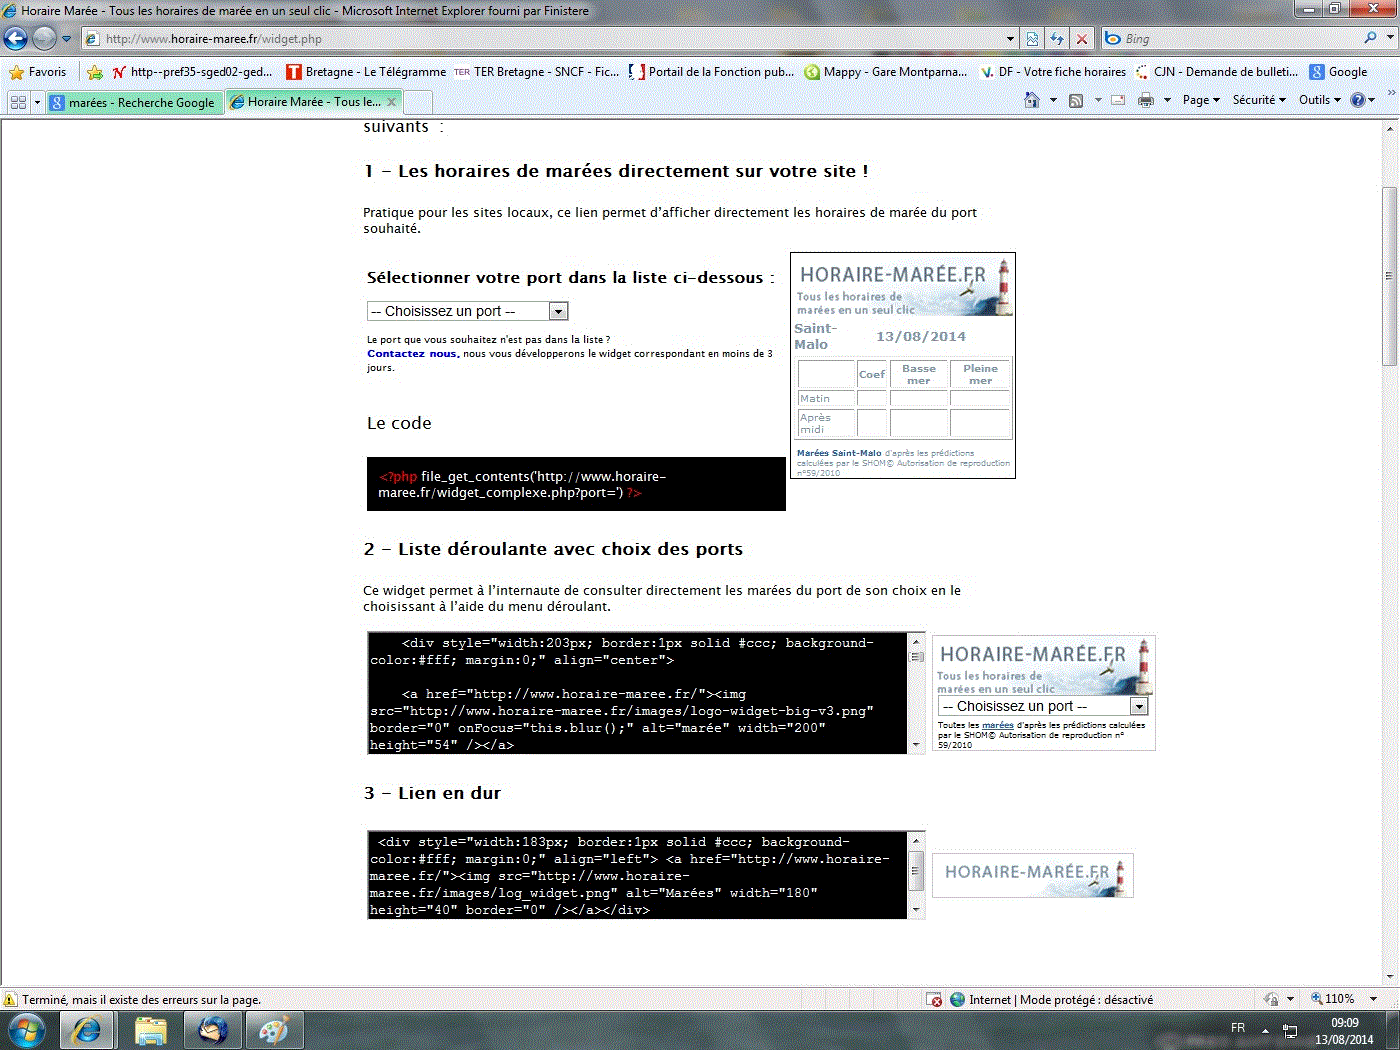Image resolution: width=1400 pixels, height=1050 pixels.
Task: Click the RSS feeds icon
Action: tap(1076, 100)
